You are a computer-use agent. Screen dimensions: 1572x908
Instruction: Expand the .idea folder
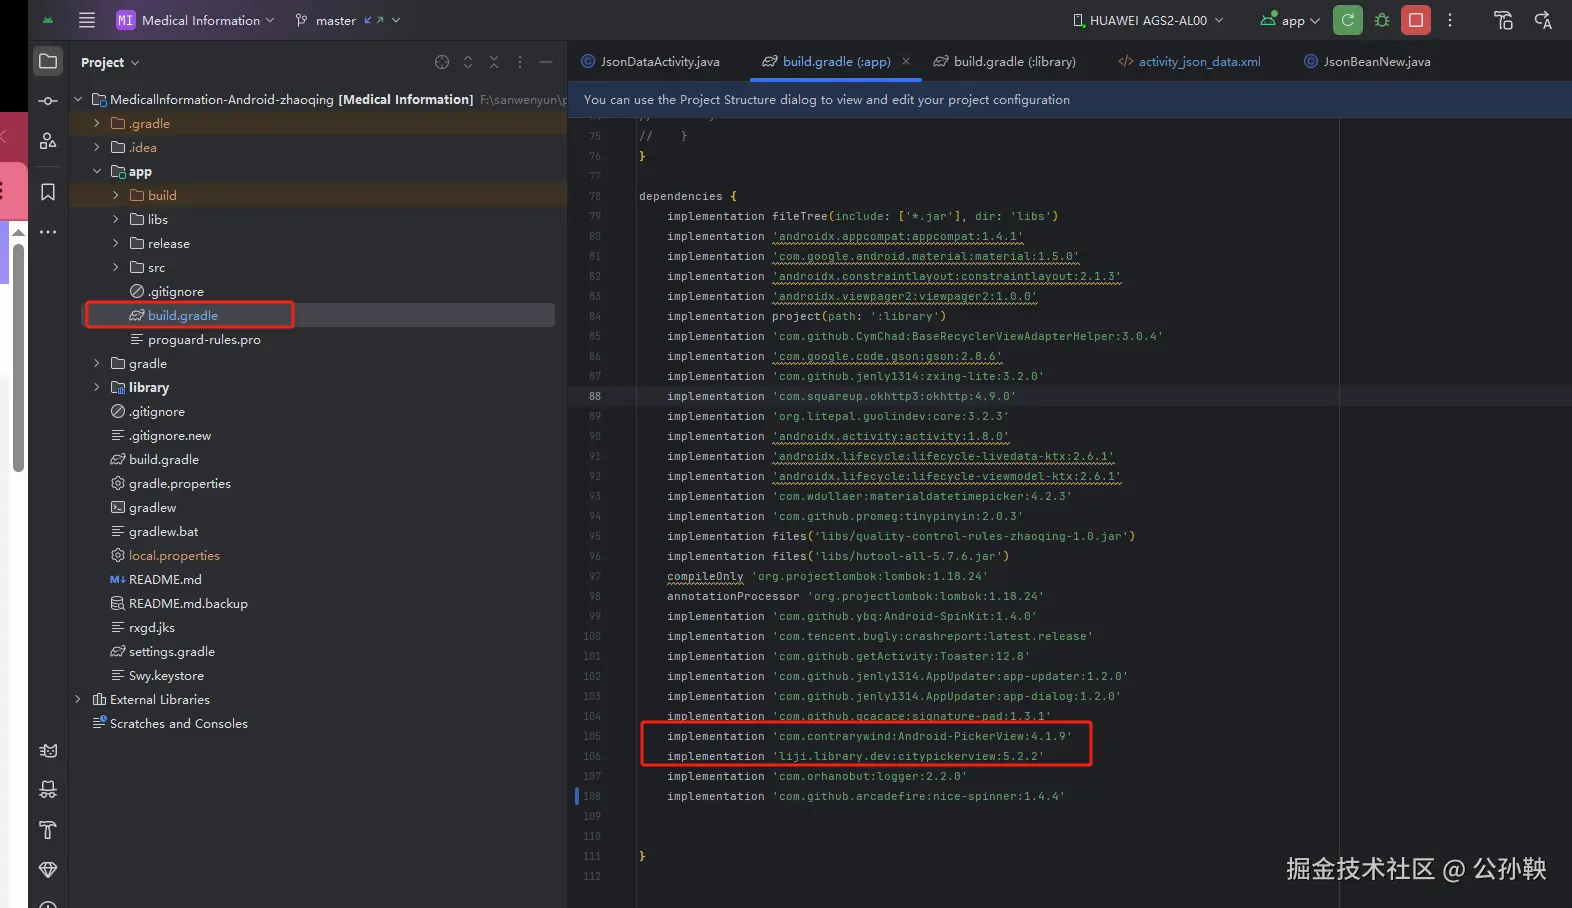click(x=97, y=148)
